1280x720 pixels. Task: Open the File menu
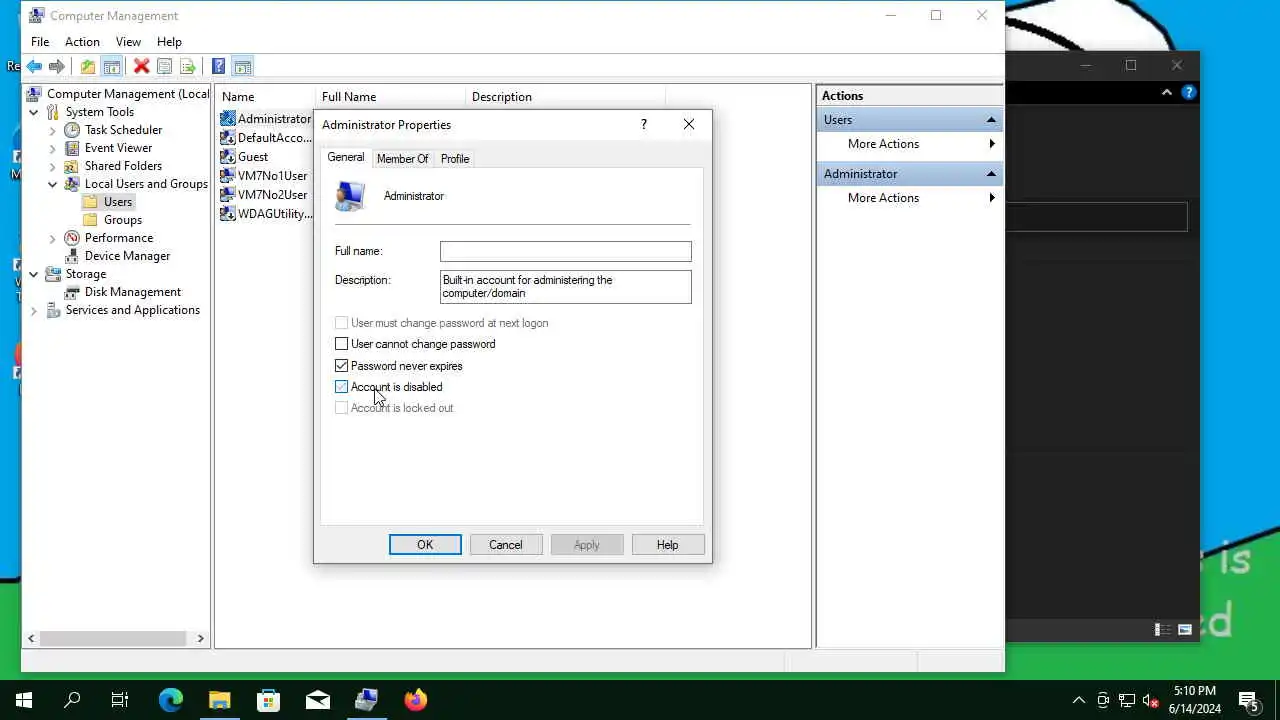(x=40, y=42)
